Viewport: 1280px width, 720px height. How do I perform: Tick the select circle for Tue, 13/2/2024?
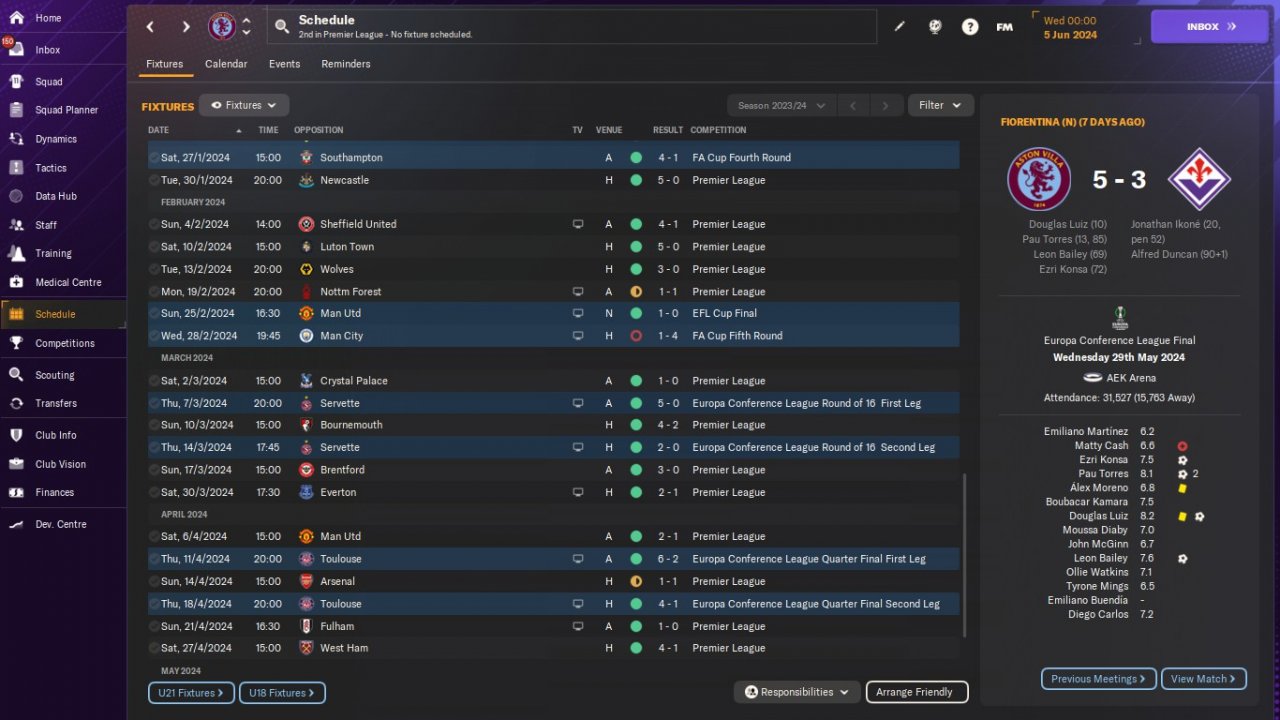[154, 269]
